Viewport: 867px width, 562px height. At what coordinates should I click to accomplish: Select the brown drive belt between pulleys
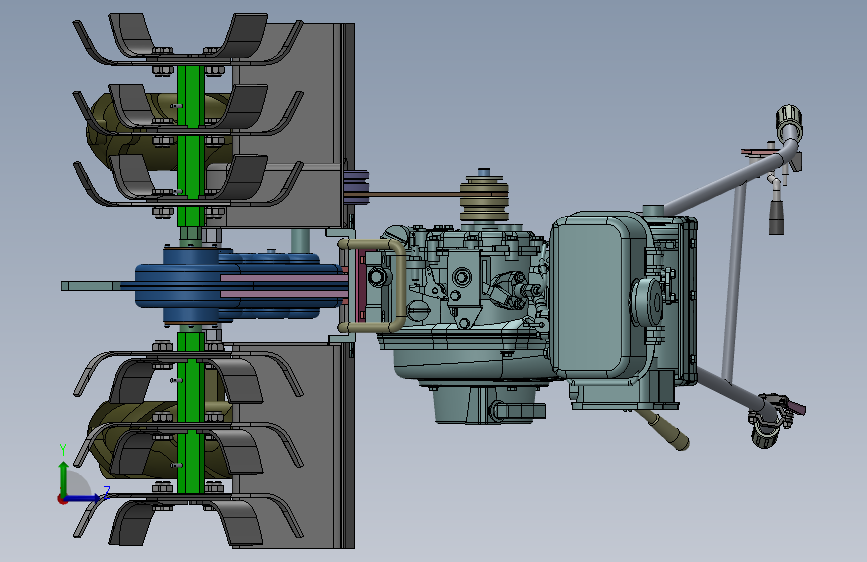click(x=414, y=194)
